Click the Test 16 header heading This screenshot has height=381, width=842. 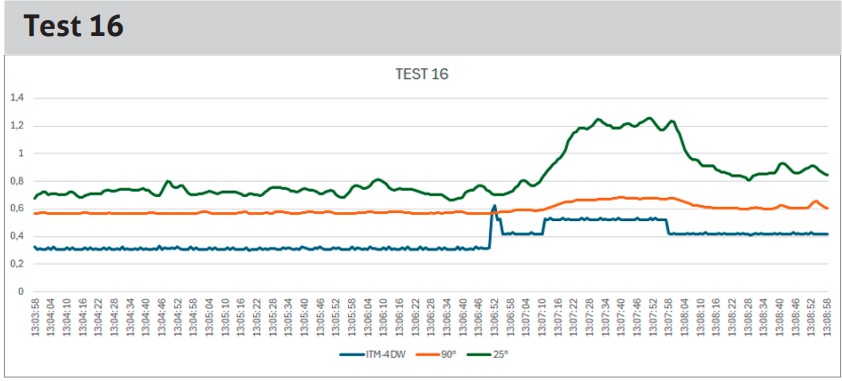(x=74, y=26)
